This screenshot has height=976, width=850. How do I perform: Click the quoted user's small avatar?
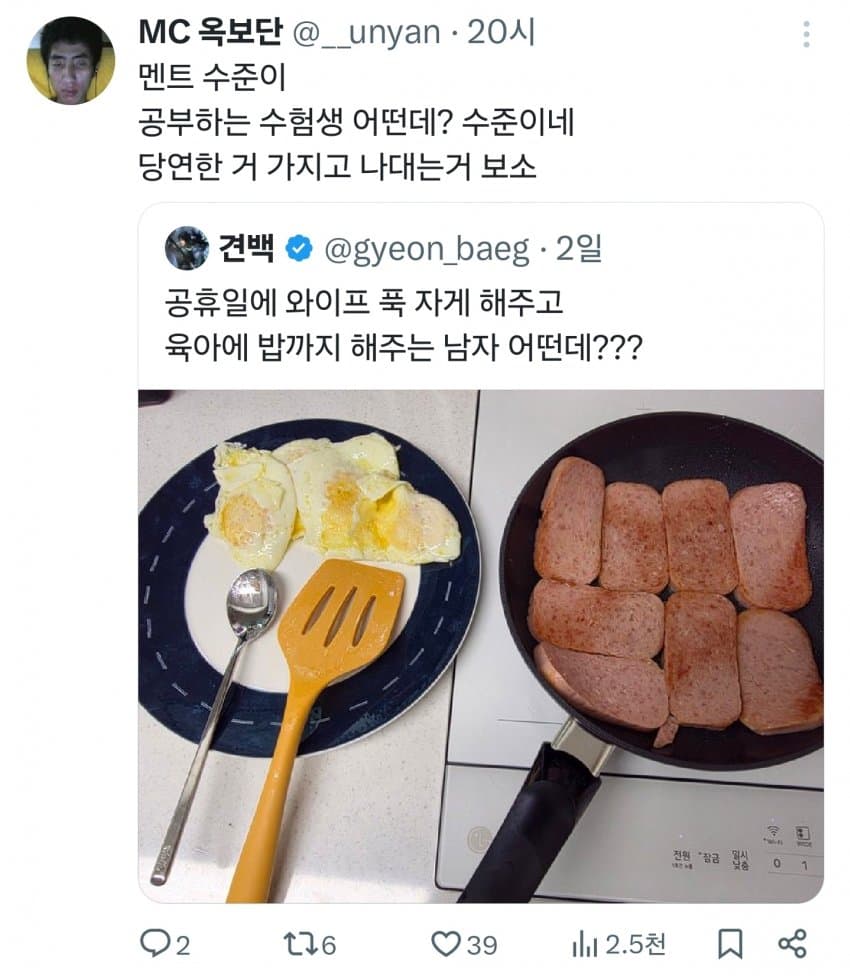pos(186,248)
